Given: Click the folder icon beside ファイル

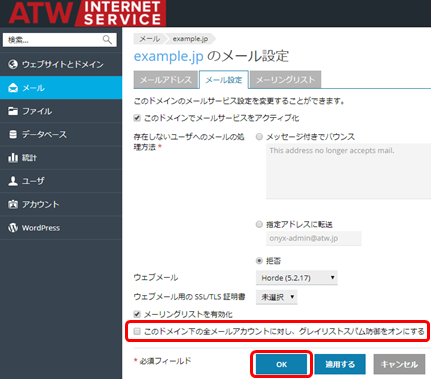Looking at the screenshot, I should pos(13,111).
